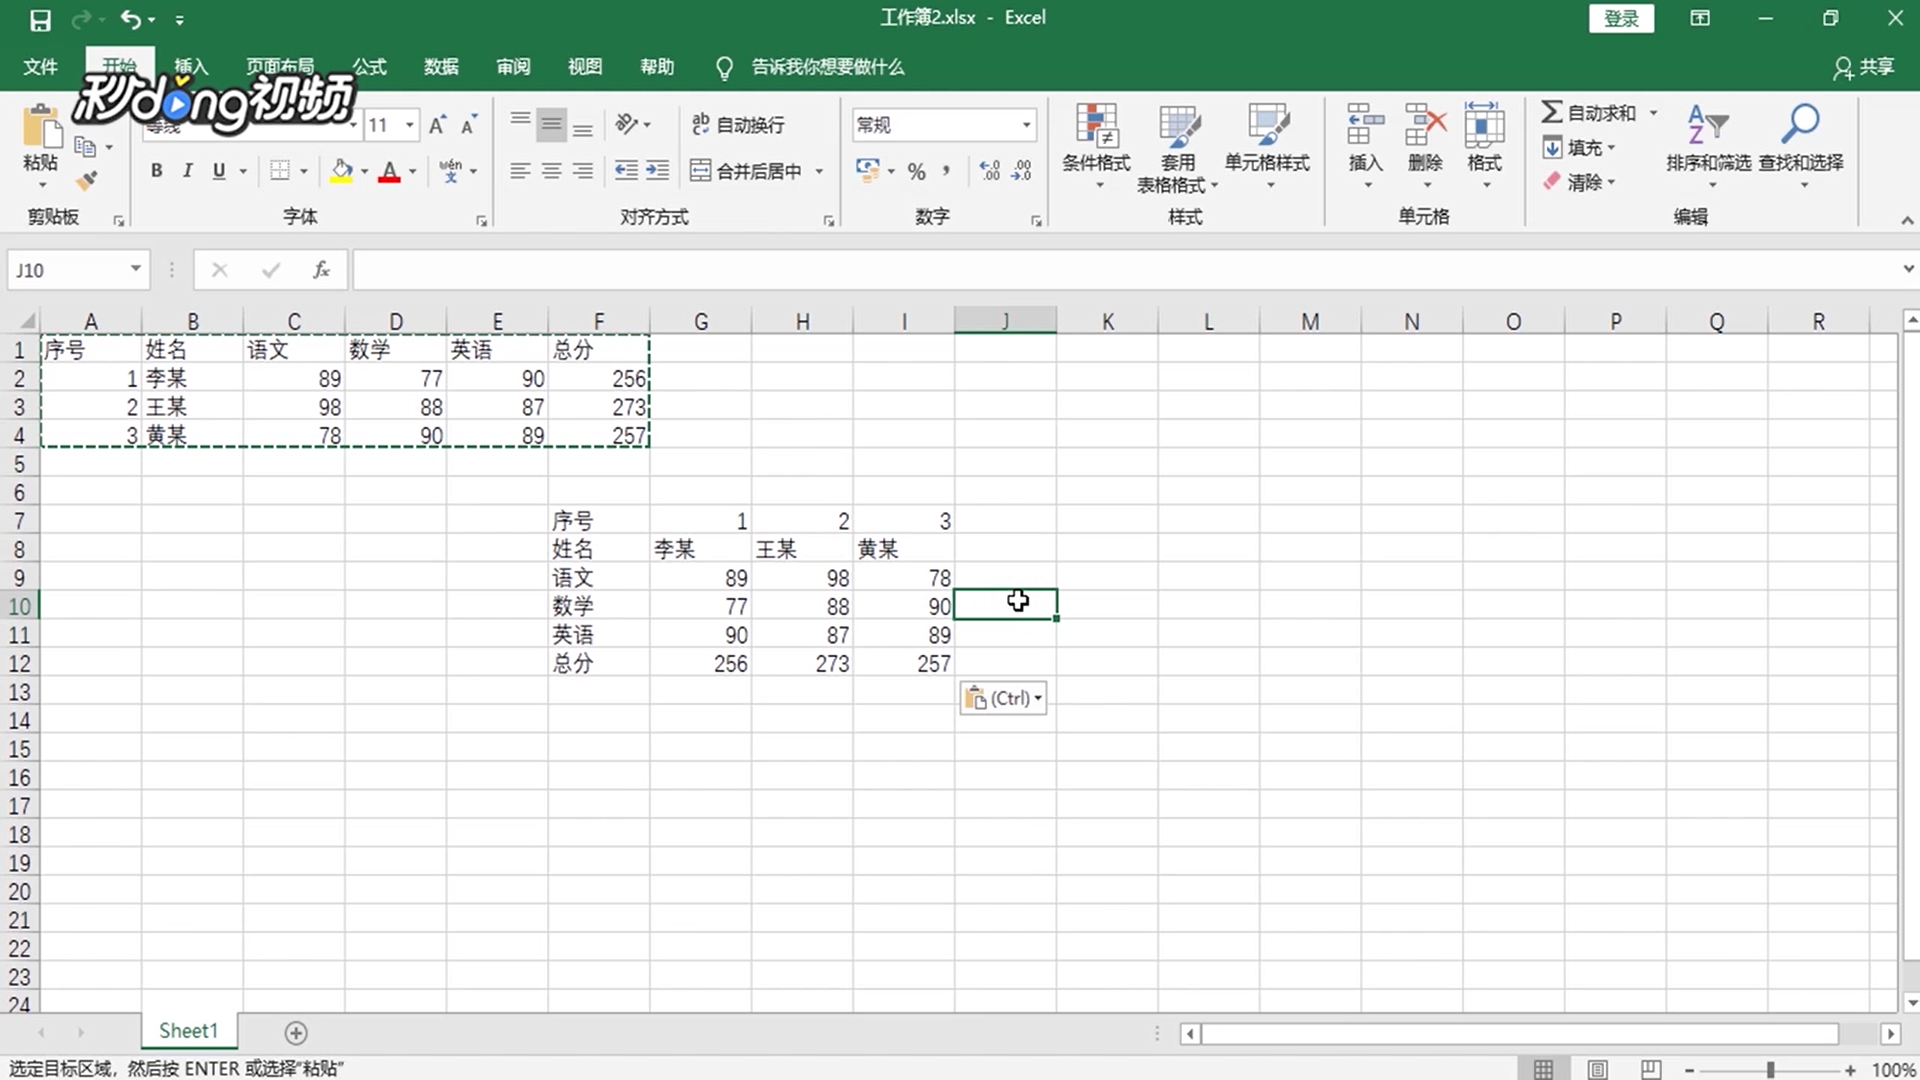Toggle italic formatting
This screenshot has width=1920, height=1080.
[187, 171]
